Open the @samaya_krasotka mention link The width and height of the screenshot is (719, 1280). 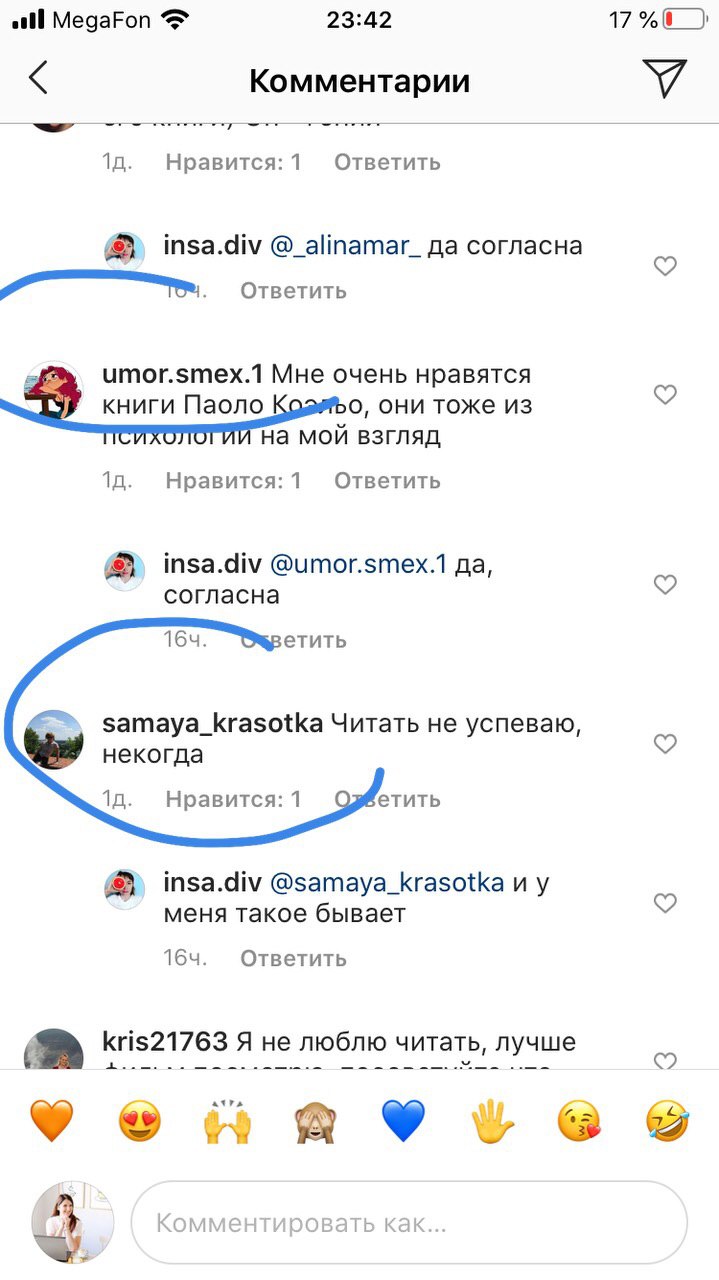(387, 884)
